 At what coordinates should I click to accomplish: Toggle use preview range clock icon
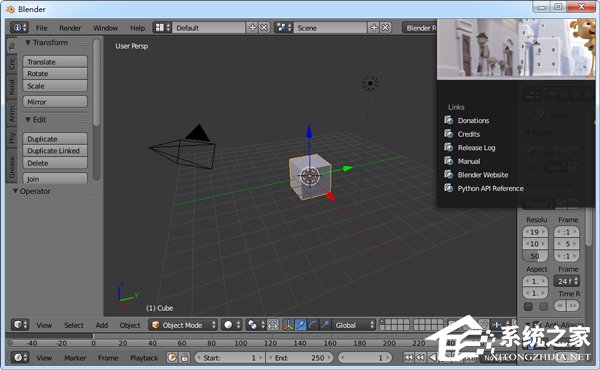pyautogui.click(x=172, y=358)
